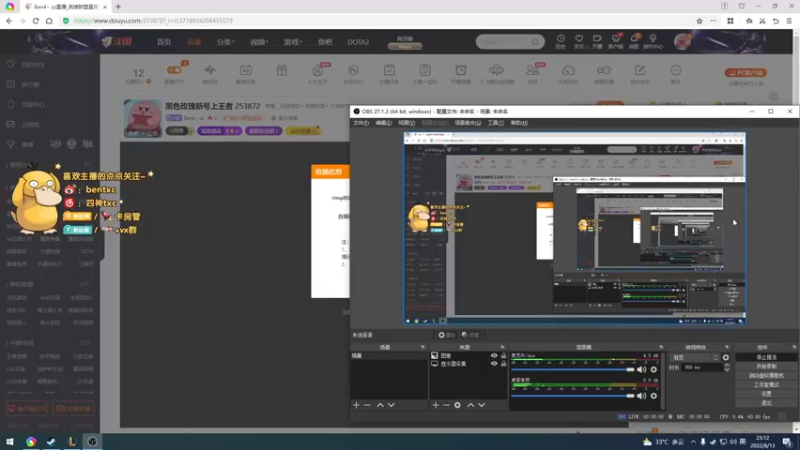
Task: Expand the 视频 video dropdown in Douyu nav
Action: pyautogui.click(x=259, y=42)
